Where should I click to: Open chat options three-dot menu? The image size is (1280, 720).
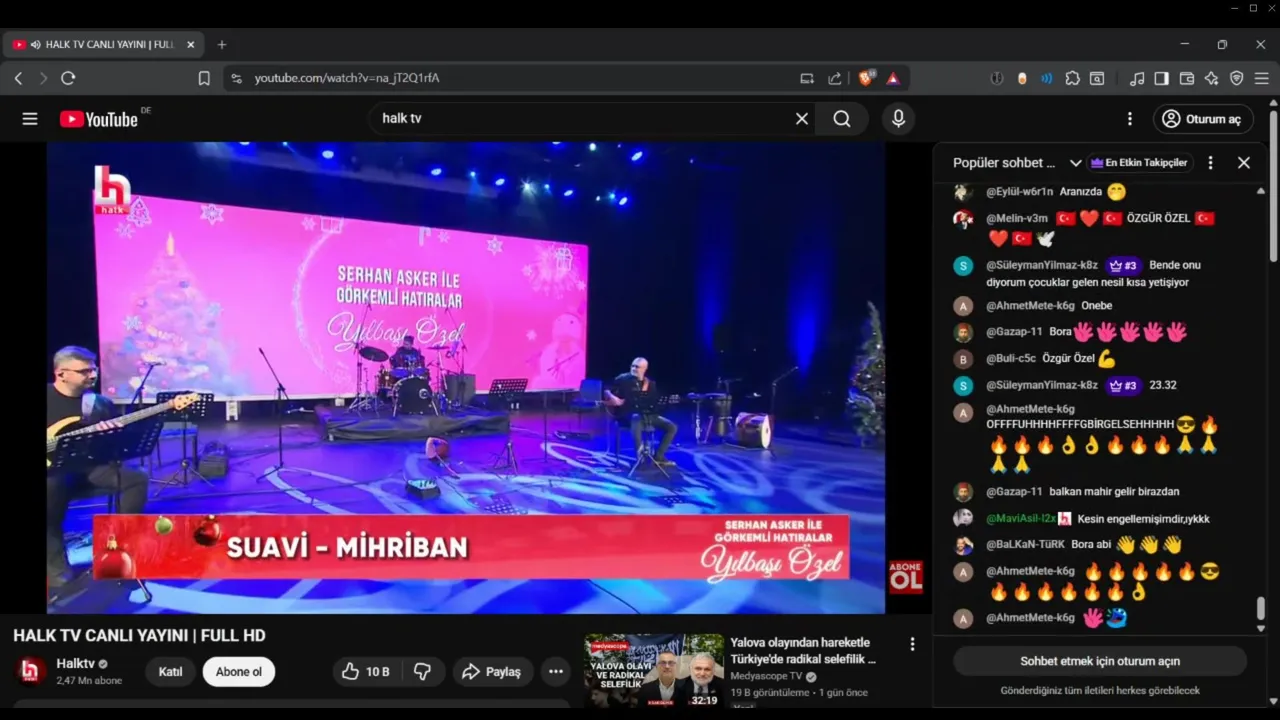1210,163
